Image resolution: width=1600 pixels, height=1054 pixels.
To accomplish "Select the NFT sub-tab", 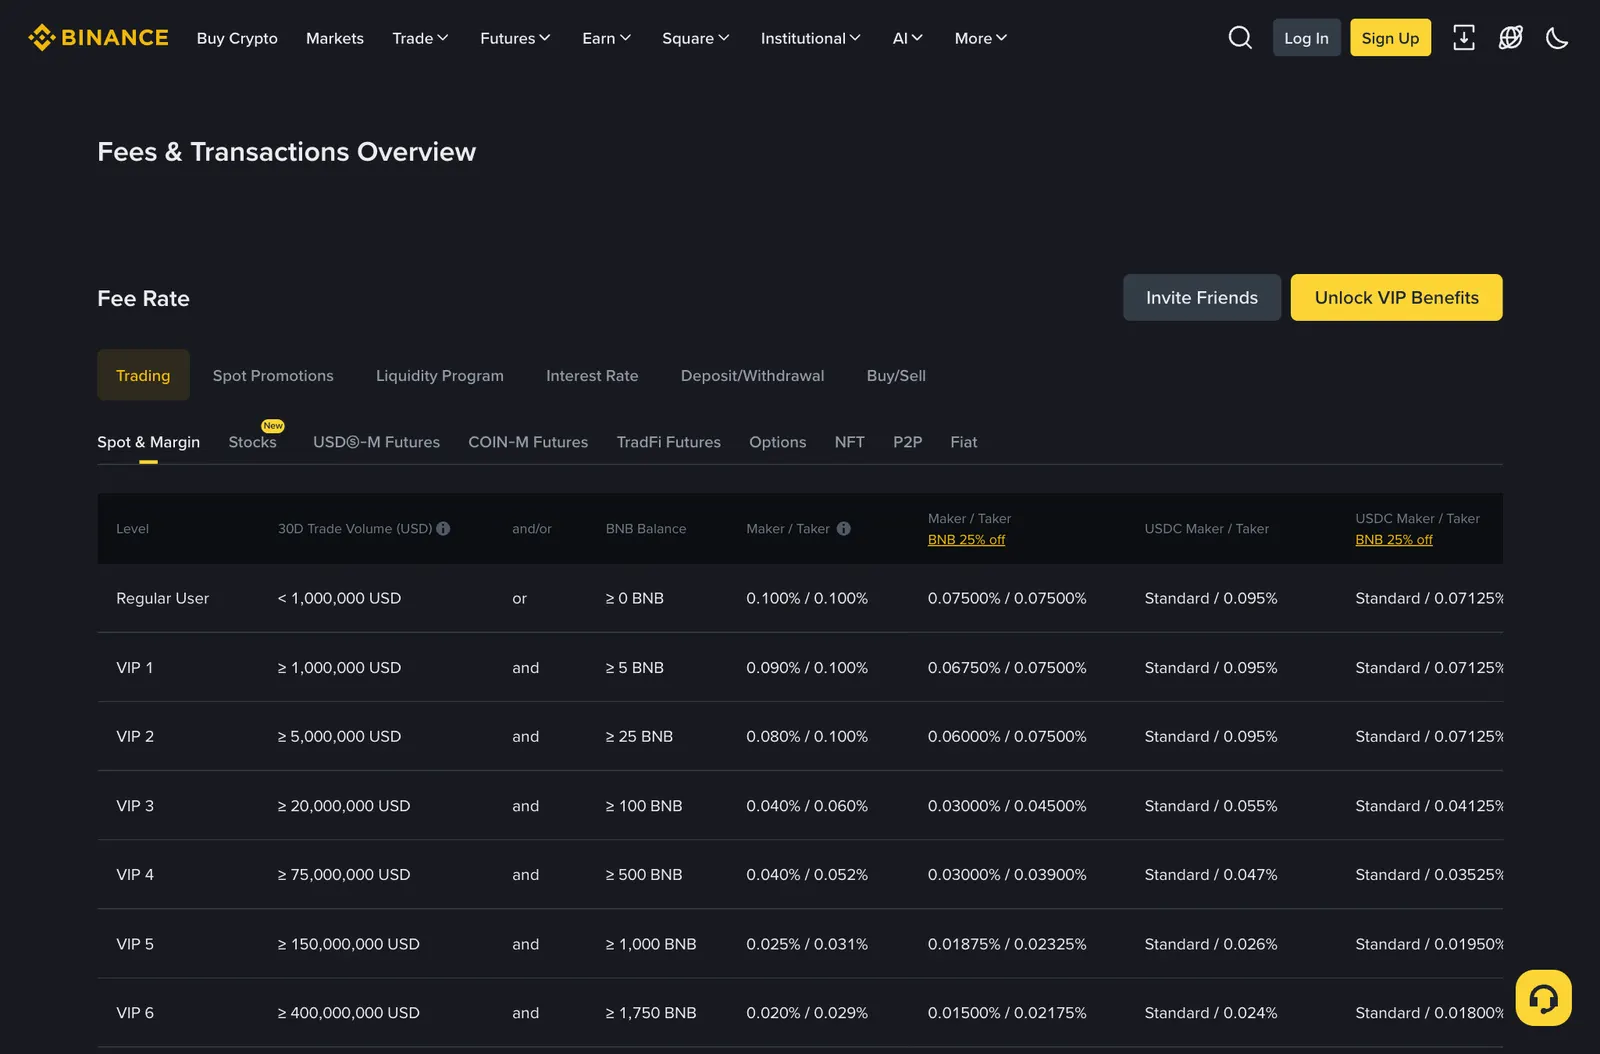I will point(849,442).
